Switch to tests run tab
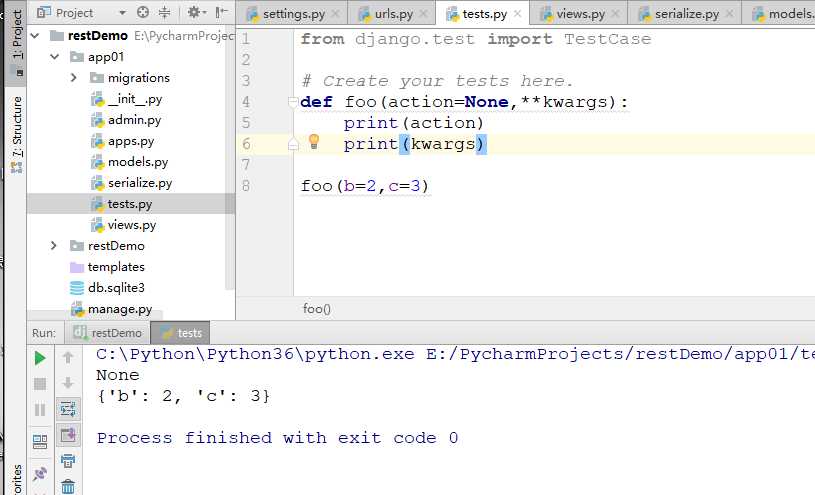This screenshot has height=495, width=815. pyautogui.click(x=180, y=333)
